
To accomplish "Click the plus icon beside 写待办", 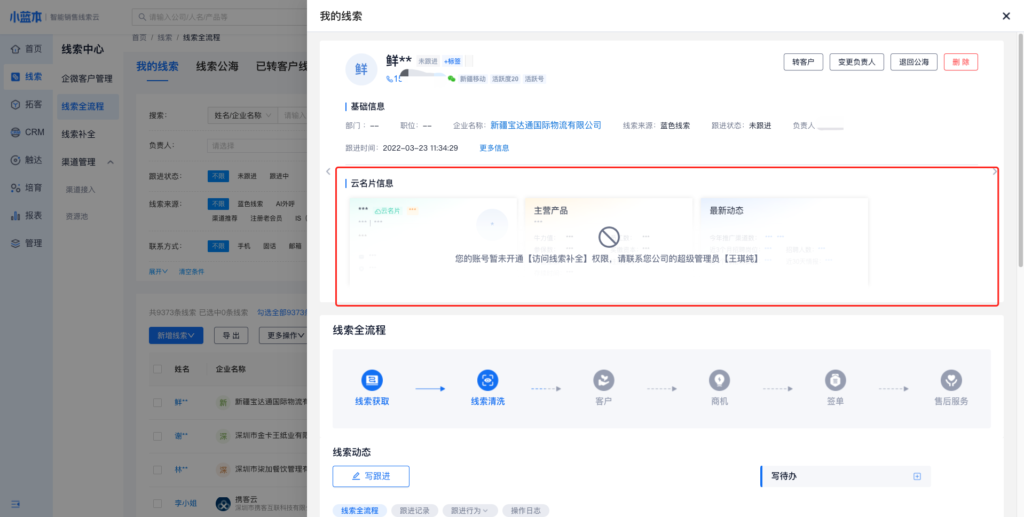I will pos(917,476).
